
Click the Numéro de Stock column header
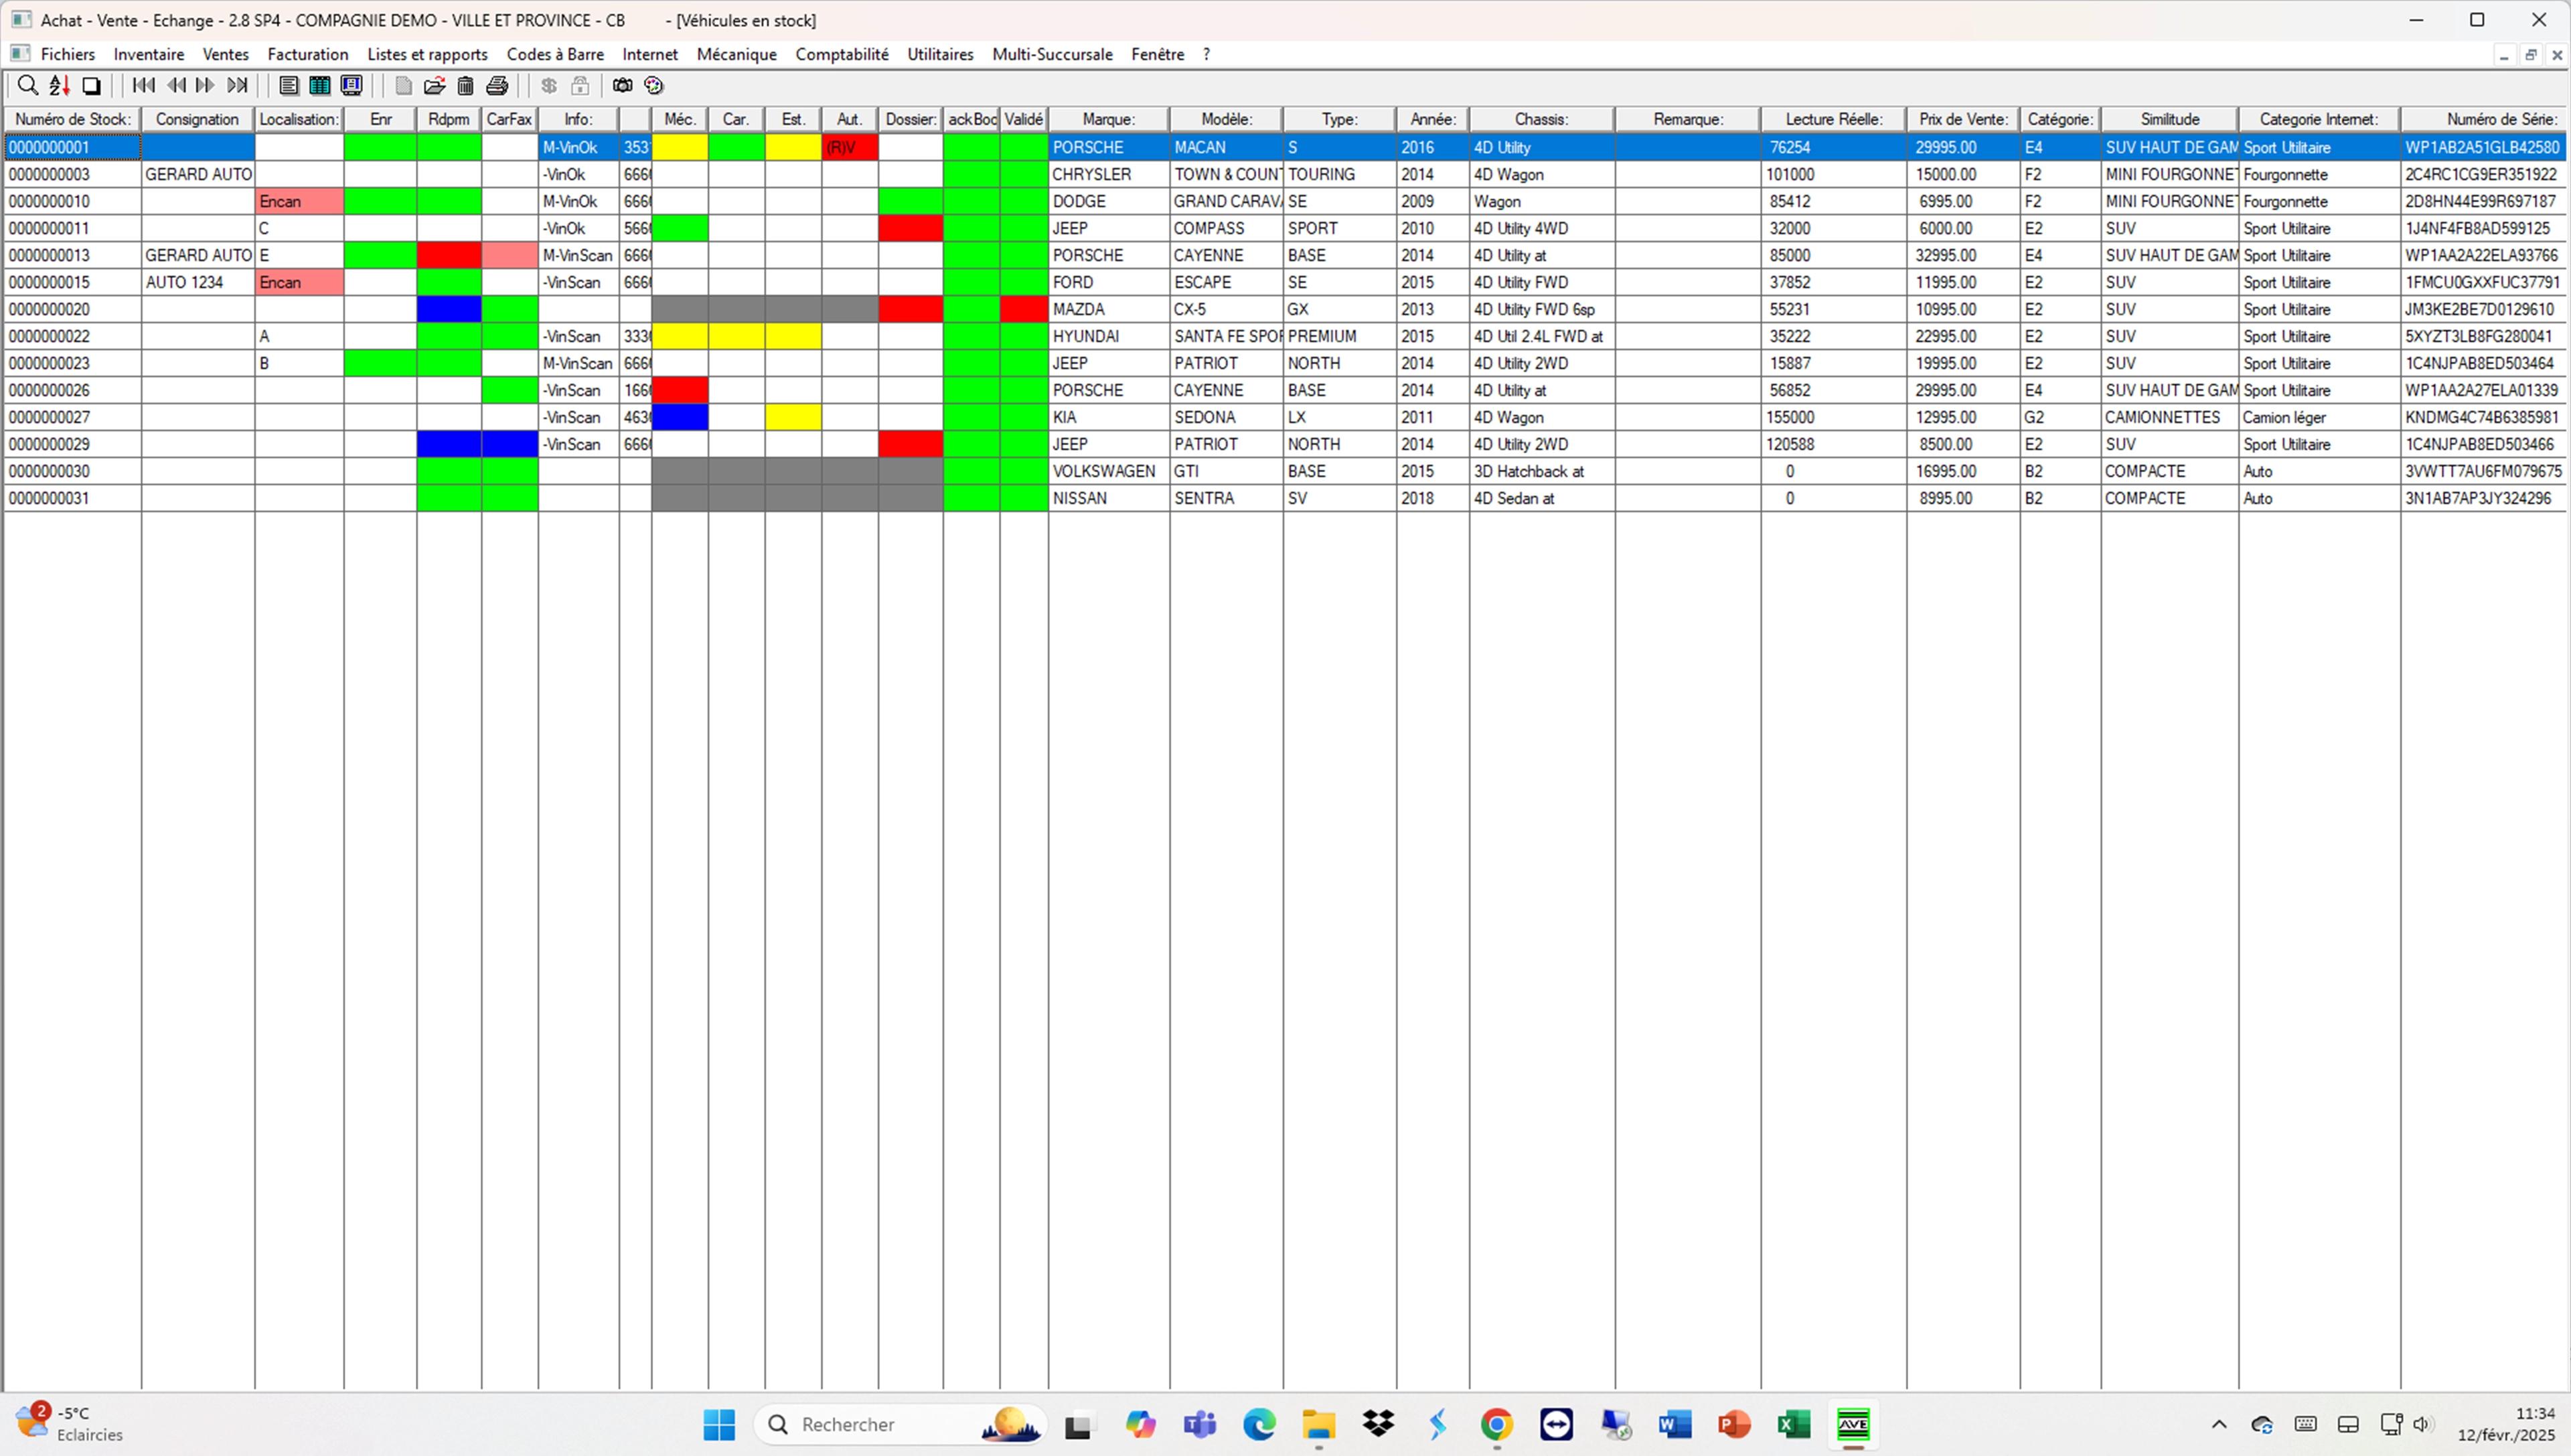coord(73,119)
